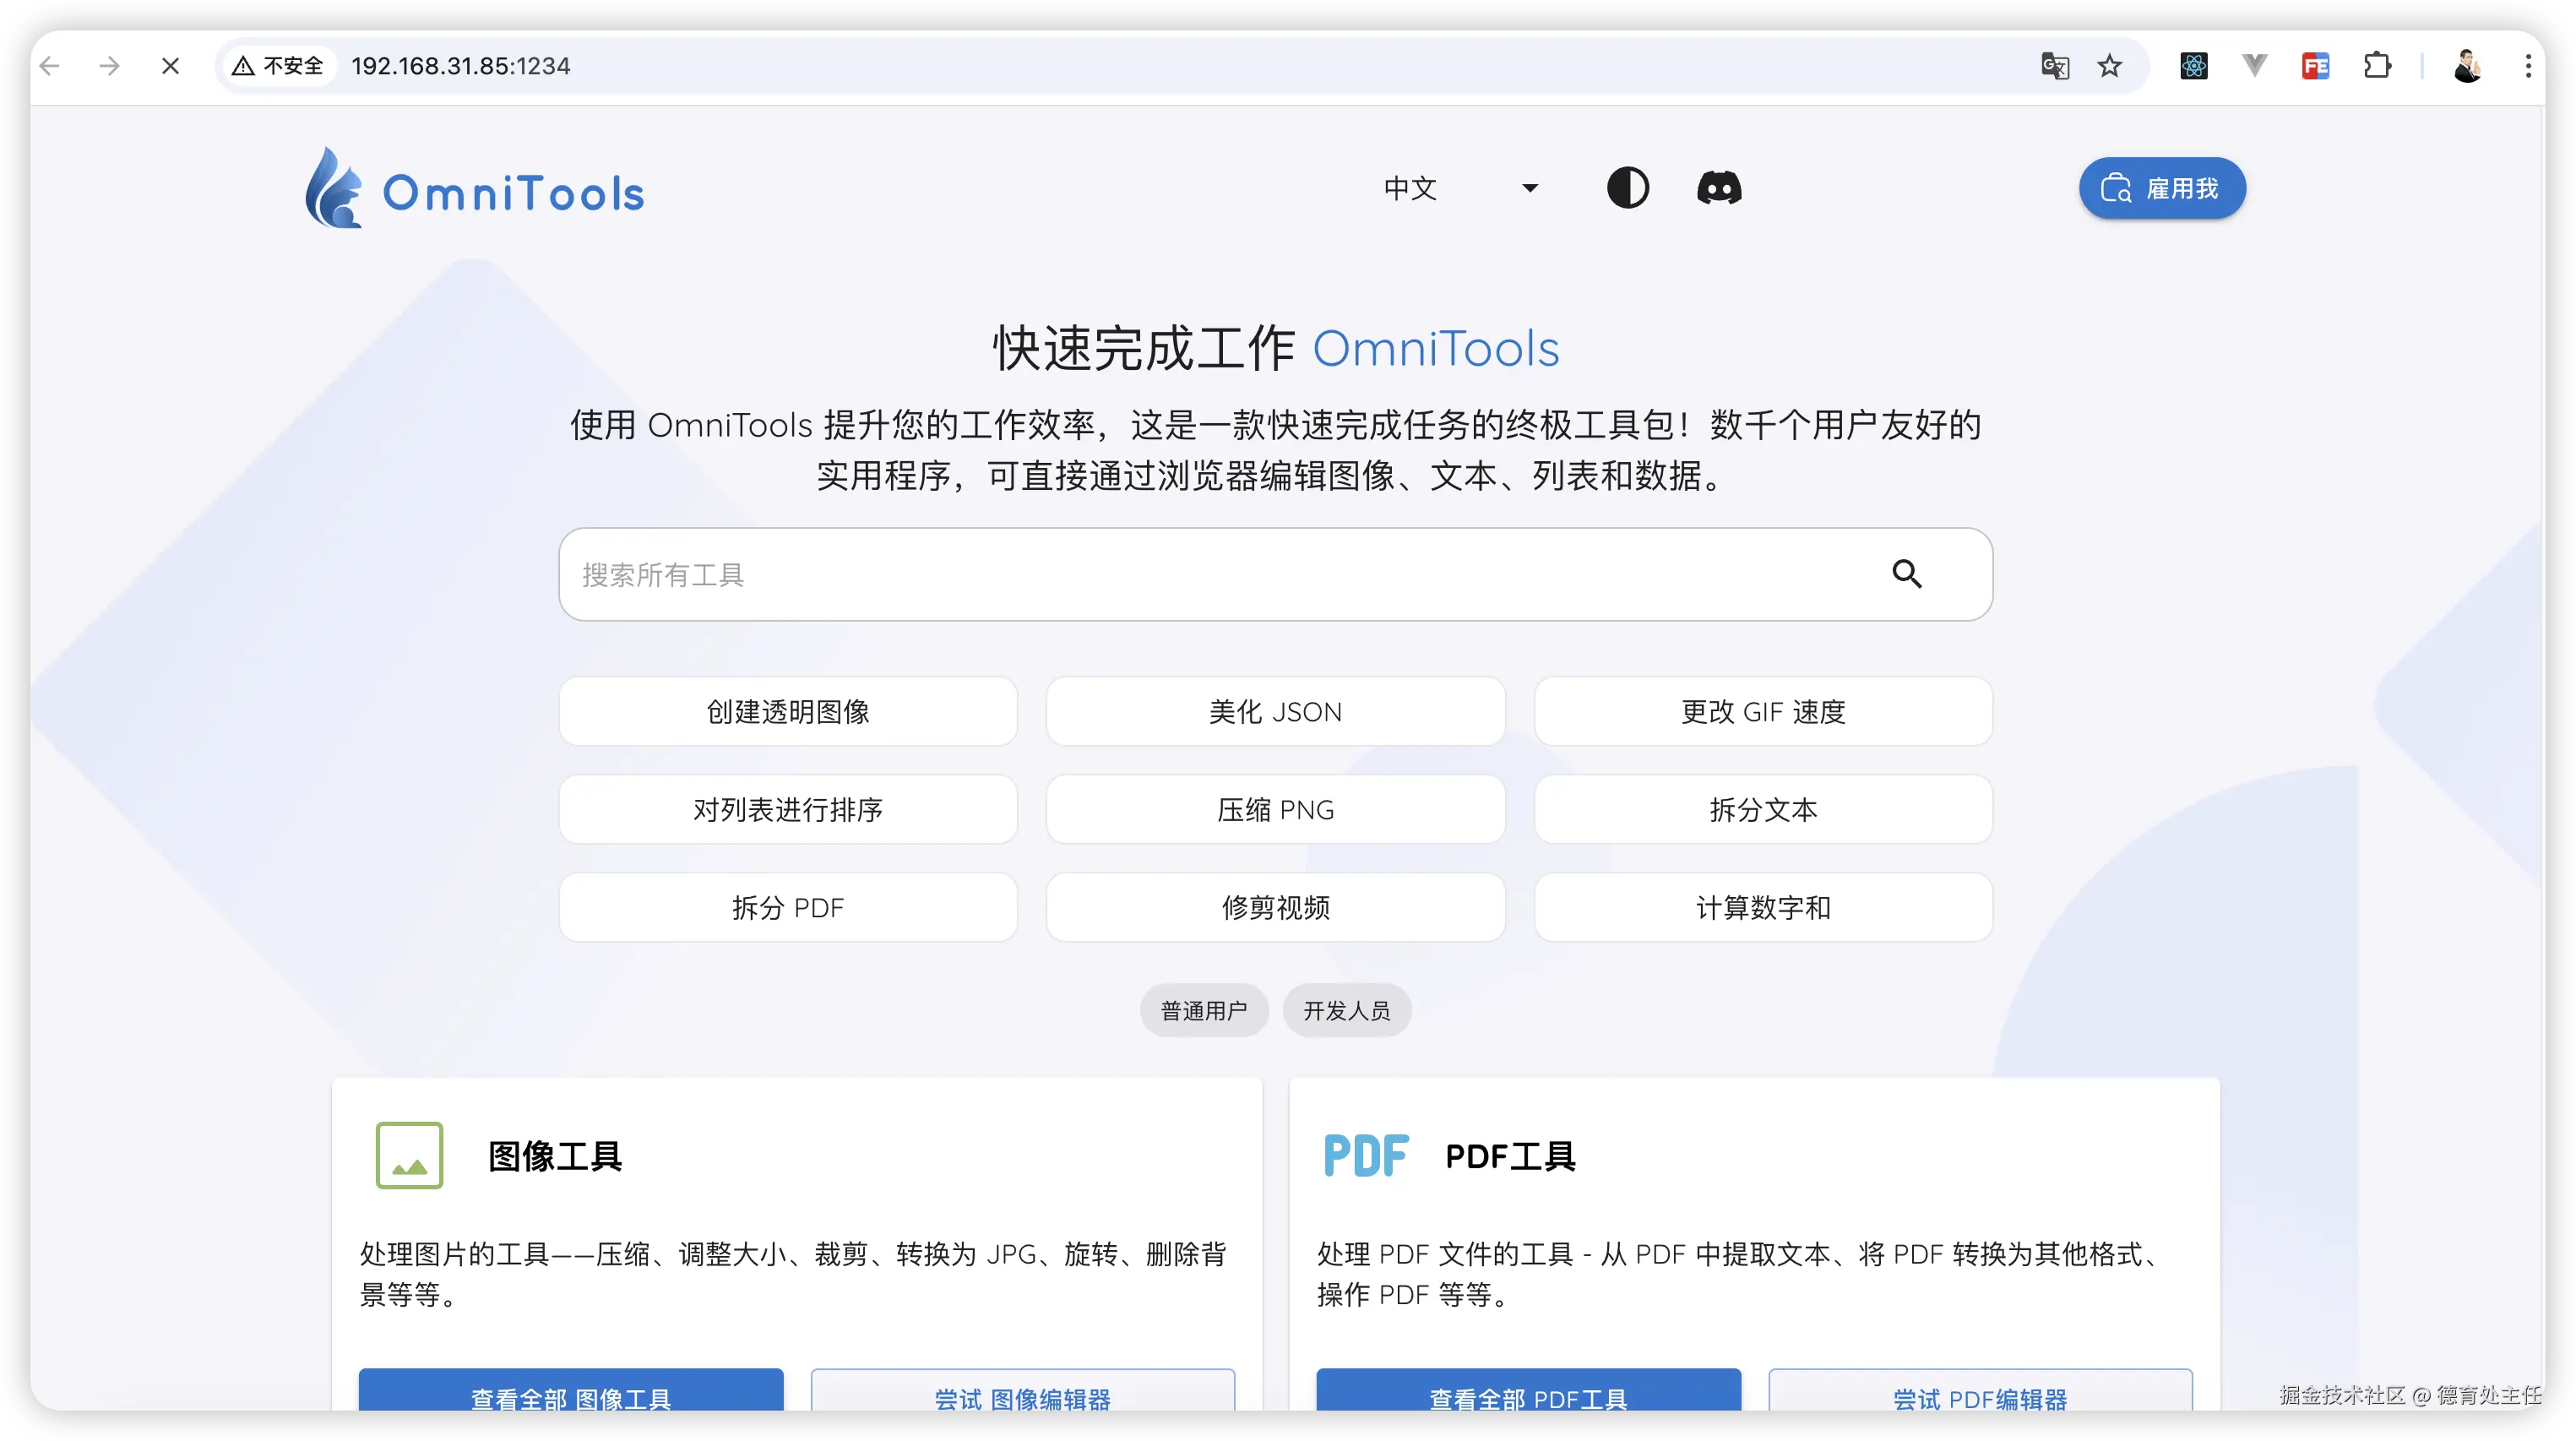Screen dimensions: 2576x1441
Task: Open React DevTools extension icon
Action: [2193, 66]
